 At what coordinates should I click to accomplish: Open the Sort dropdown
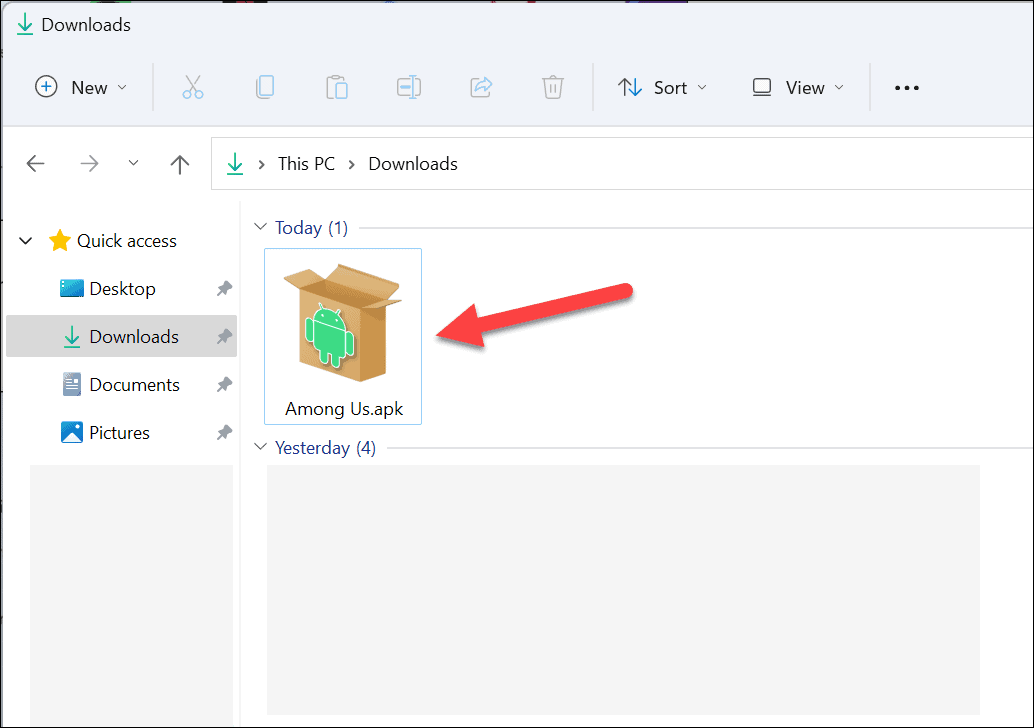pyautogui.click(x=662, y=87)
